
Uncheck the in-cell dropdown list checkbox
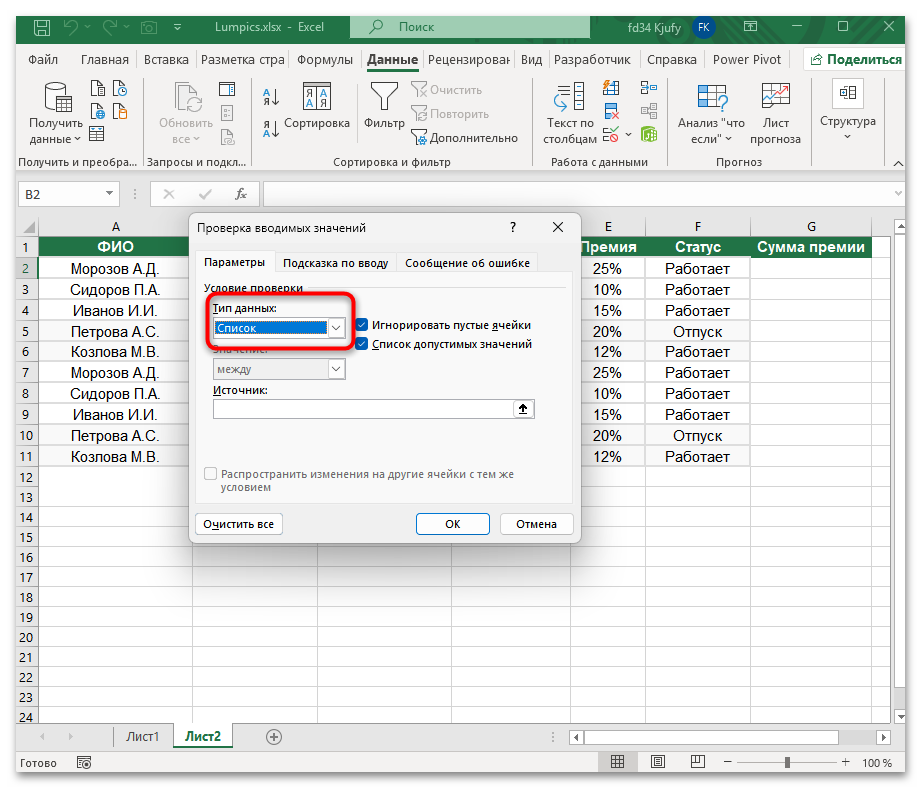362,344
